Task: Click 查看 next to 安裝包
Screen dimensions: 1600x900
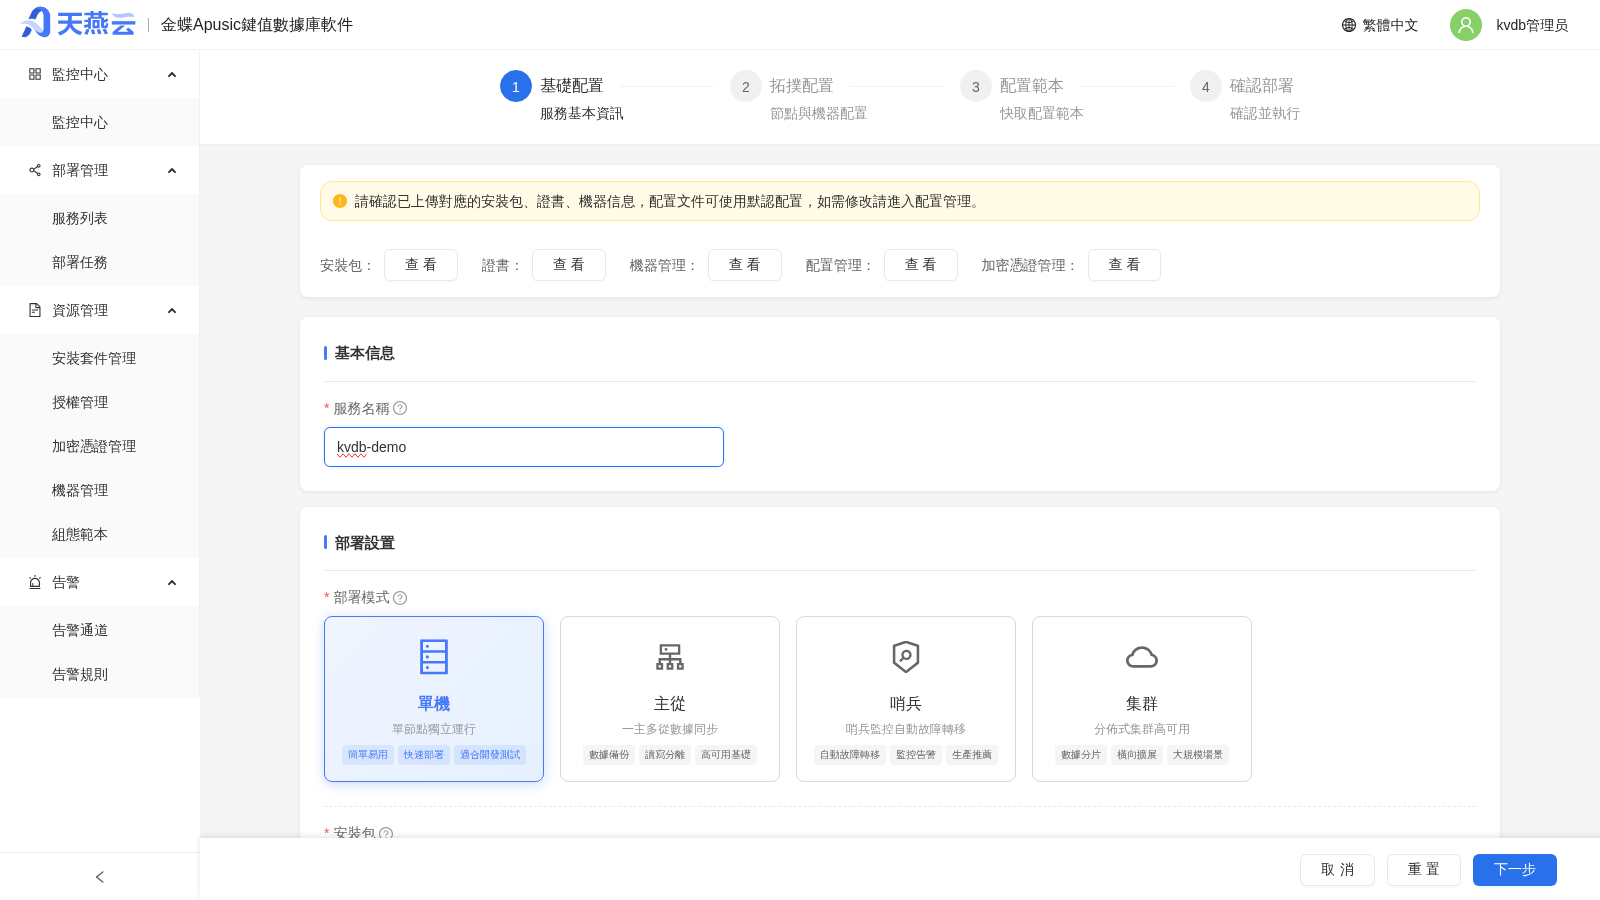Action: point(421,265)
